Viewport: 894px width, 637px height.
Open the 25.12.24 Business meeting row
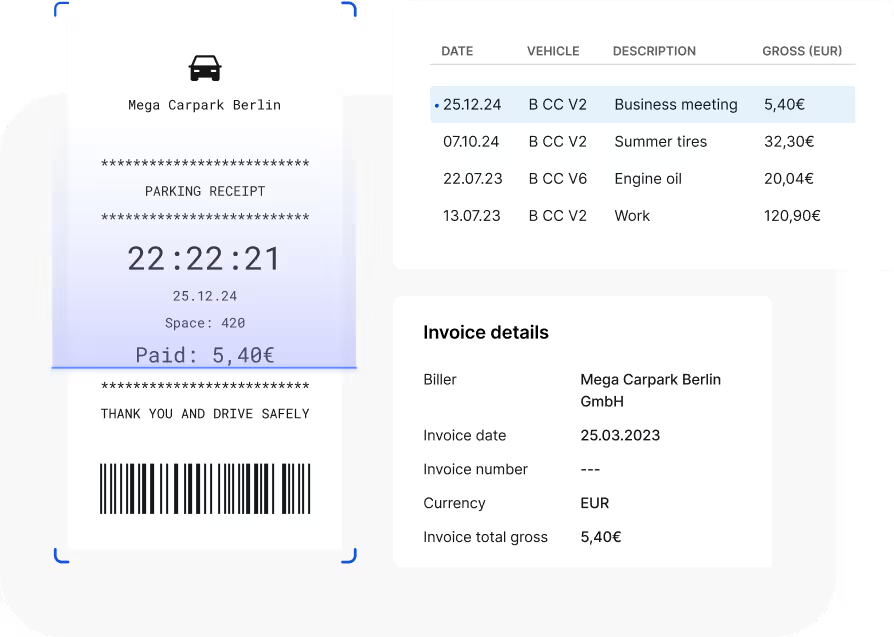(x=643, y=104)
